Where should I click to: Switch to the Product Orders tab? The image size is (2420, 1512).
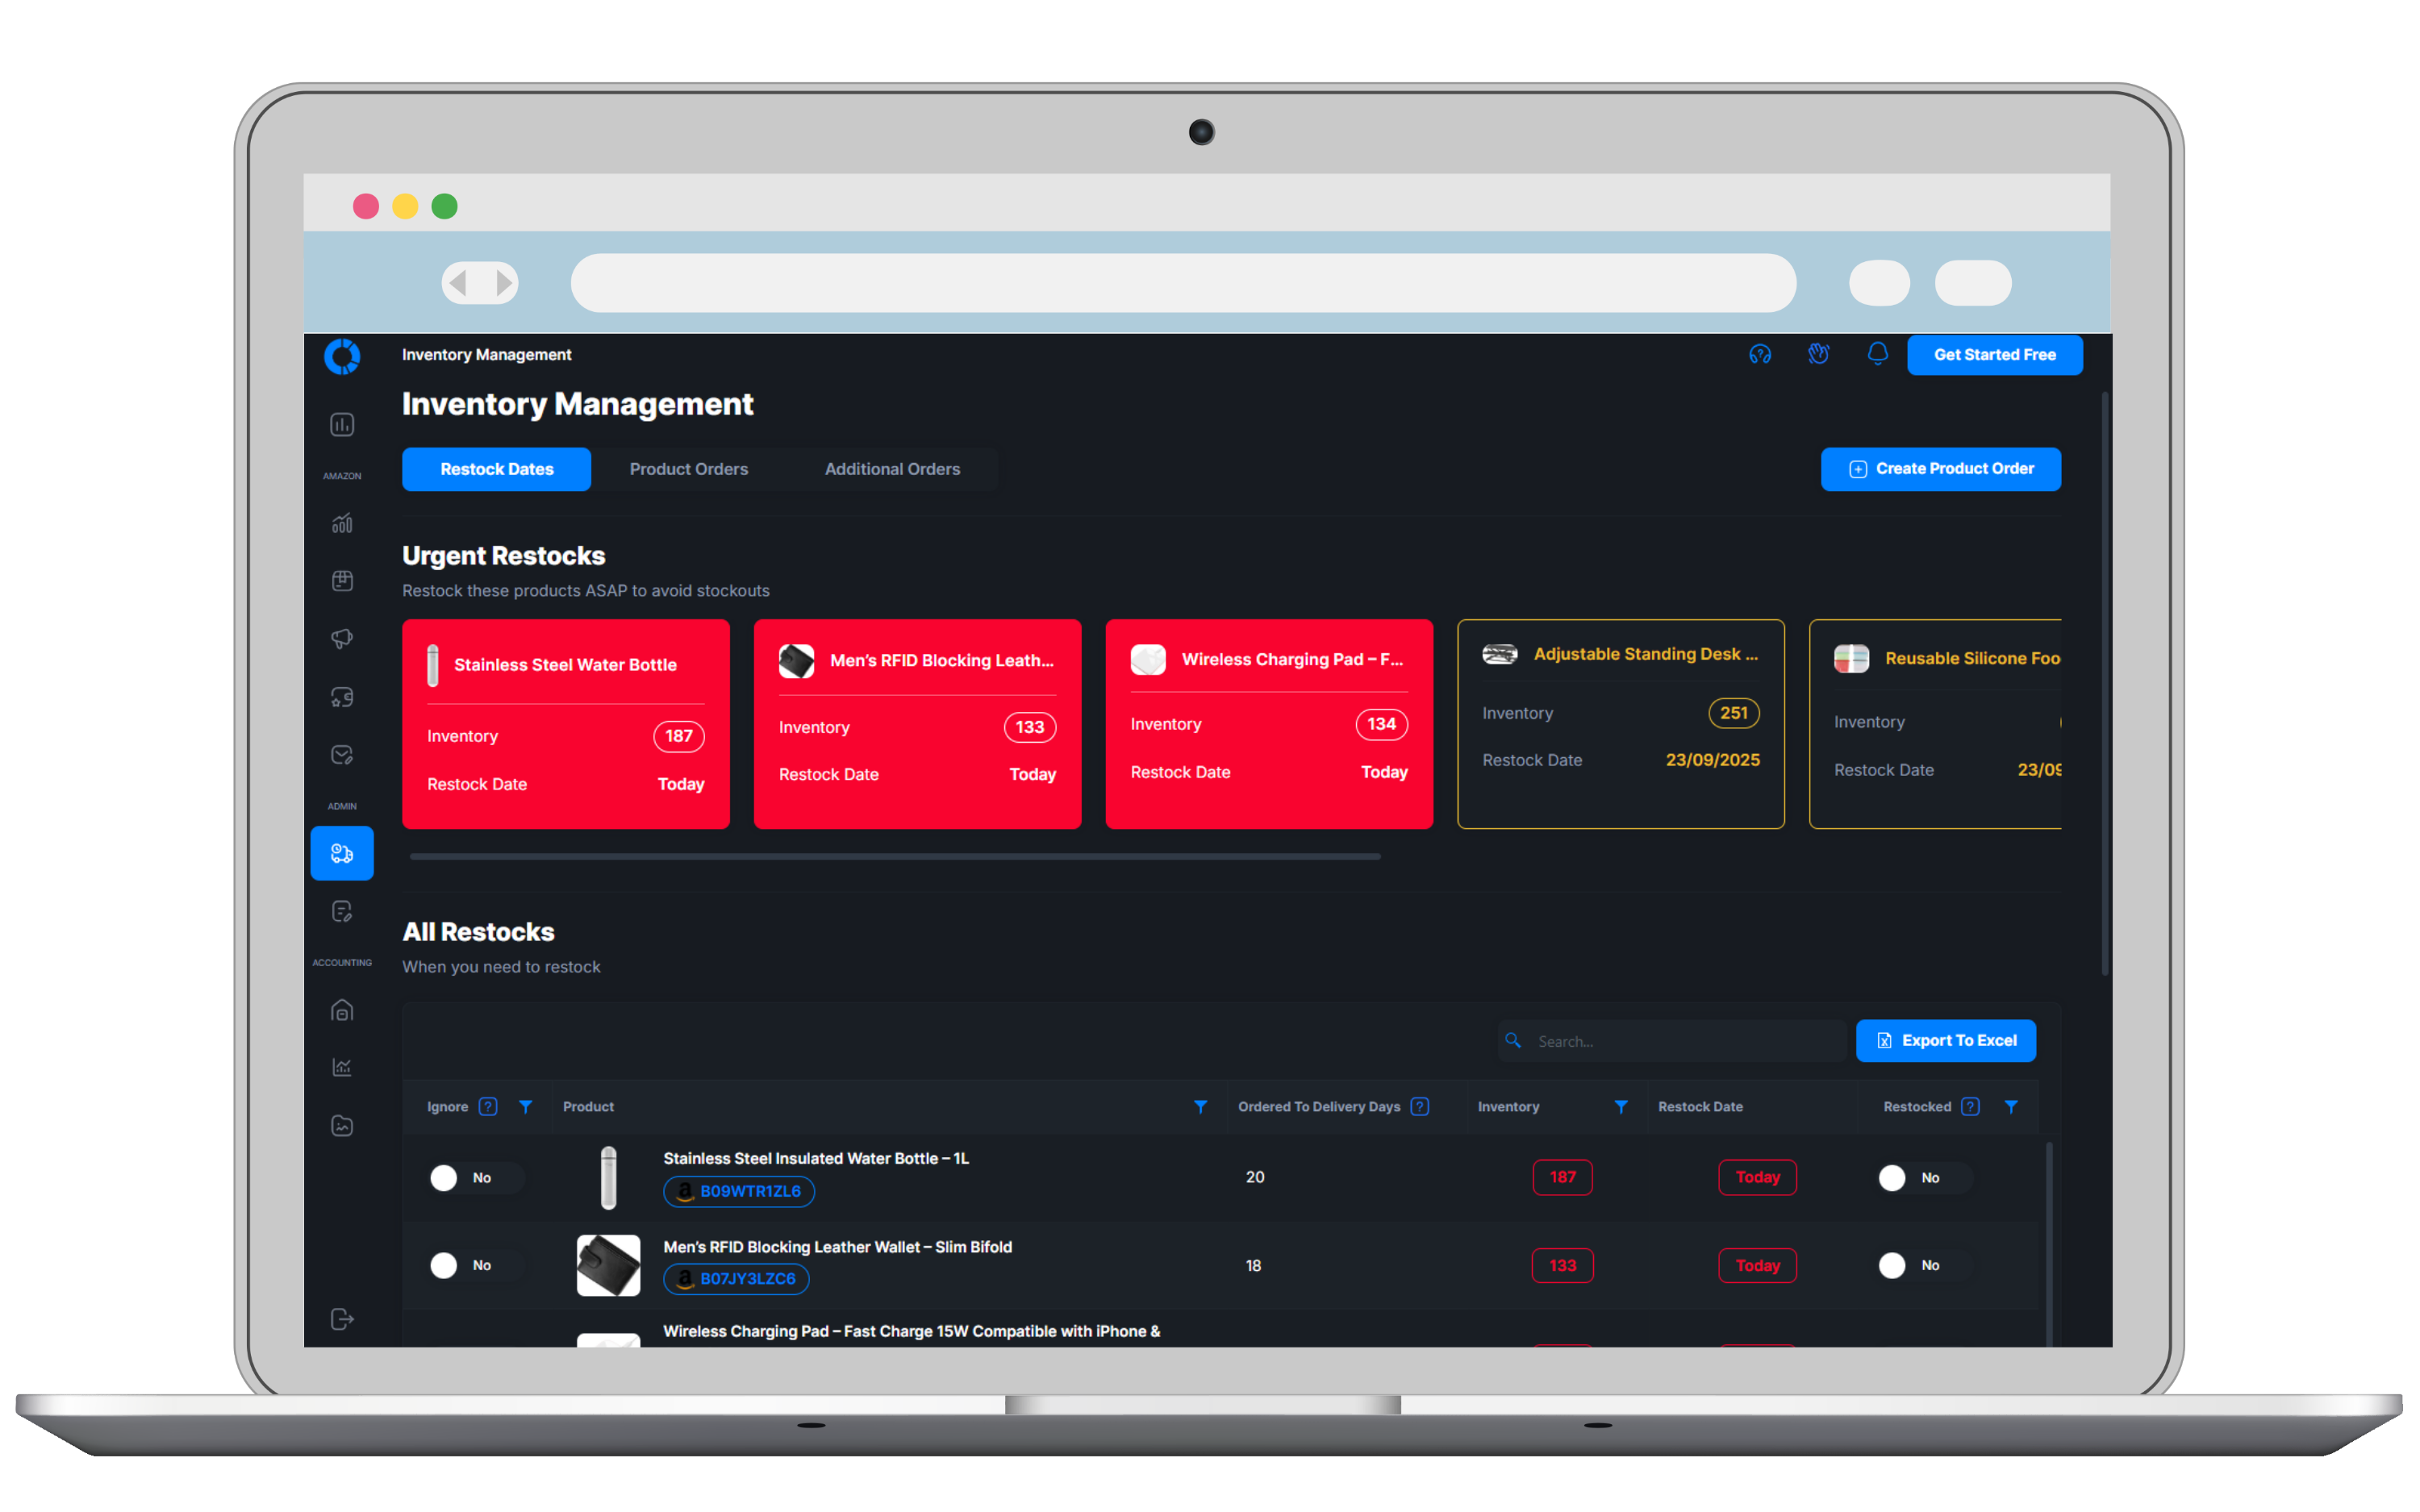(688, 469)
